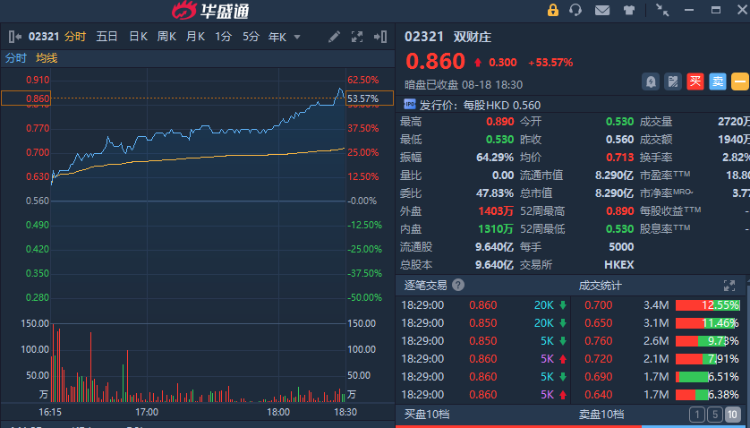Click the price alert bell icon
The height and width of the screenshot is (428, 750).
pyautogui.click(x=651, y=81)
